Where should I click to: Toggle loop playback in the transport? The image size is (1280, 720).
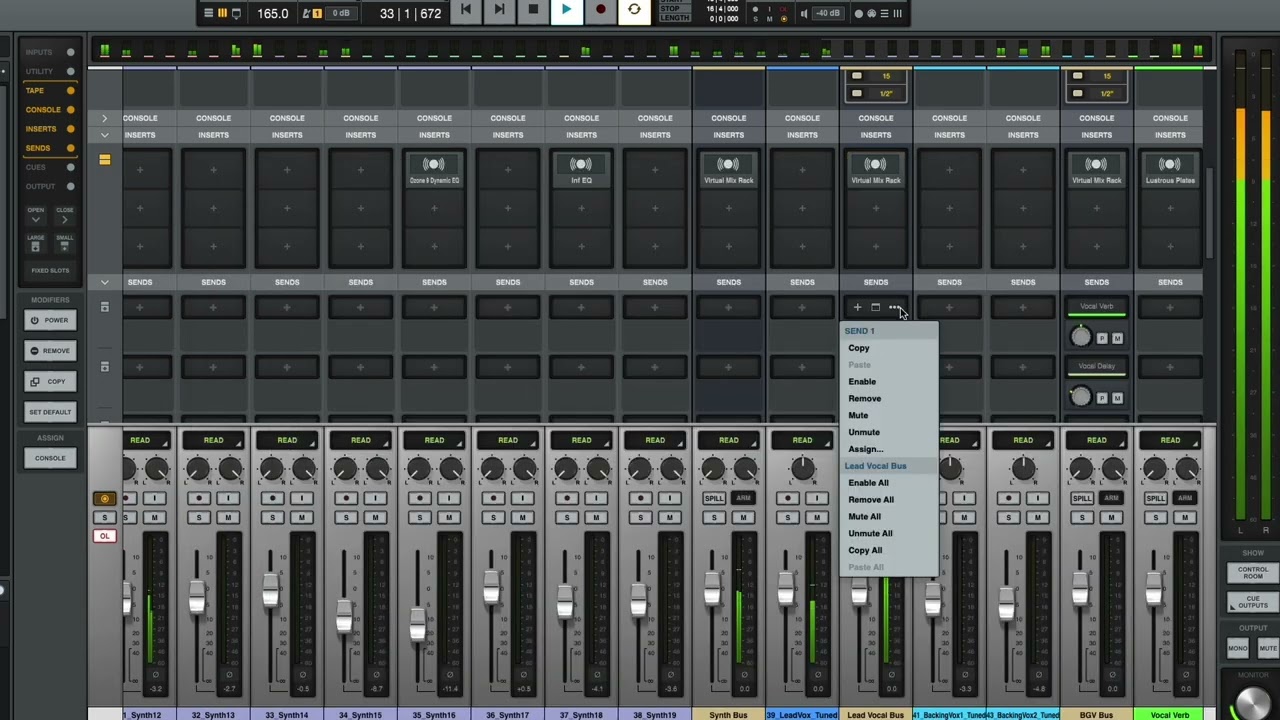coord(634,11)
